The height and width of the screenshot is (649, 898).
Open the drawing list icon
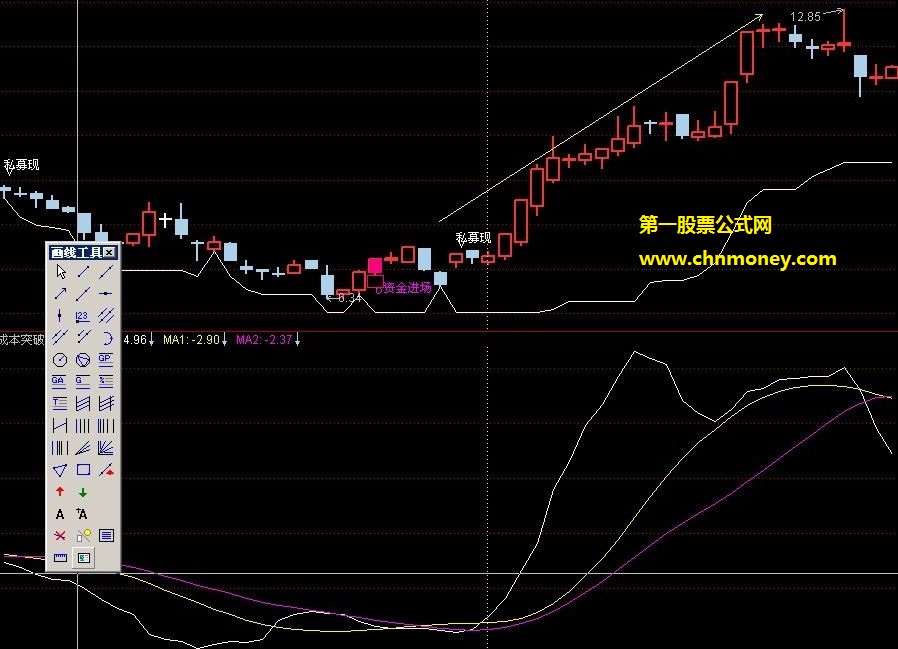point(106,536)
